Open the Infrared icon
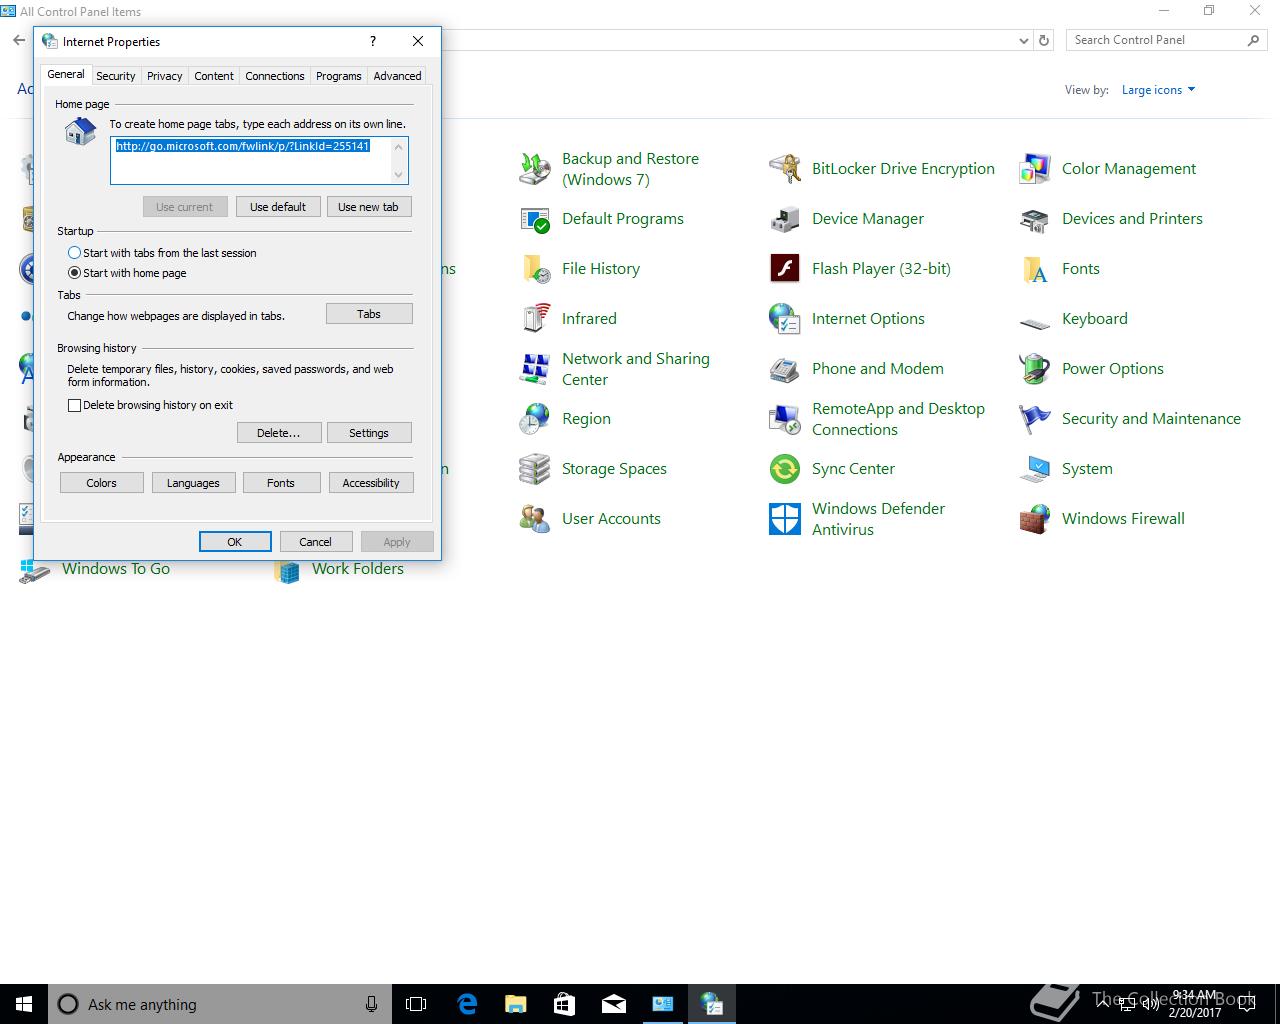 [x=535, y=319]
